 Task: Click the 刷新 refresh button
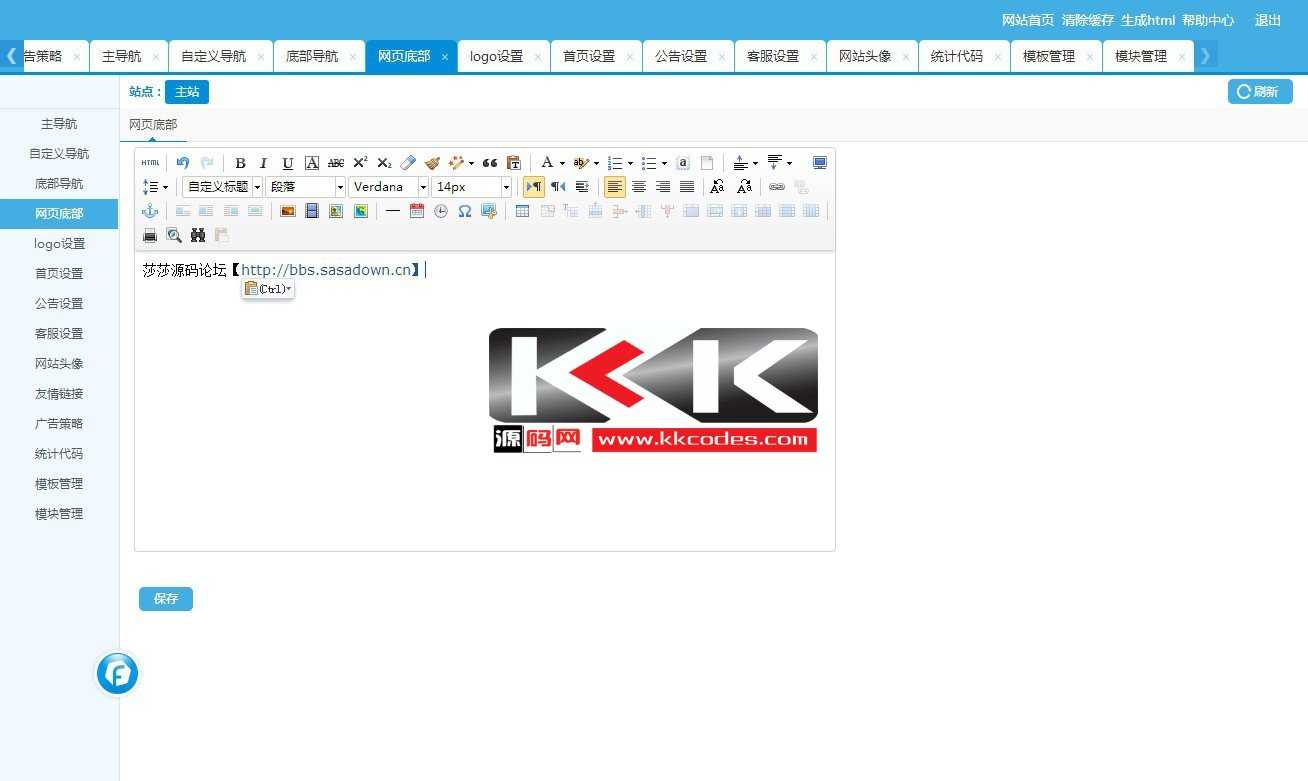pos(1260,92)
